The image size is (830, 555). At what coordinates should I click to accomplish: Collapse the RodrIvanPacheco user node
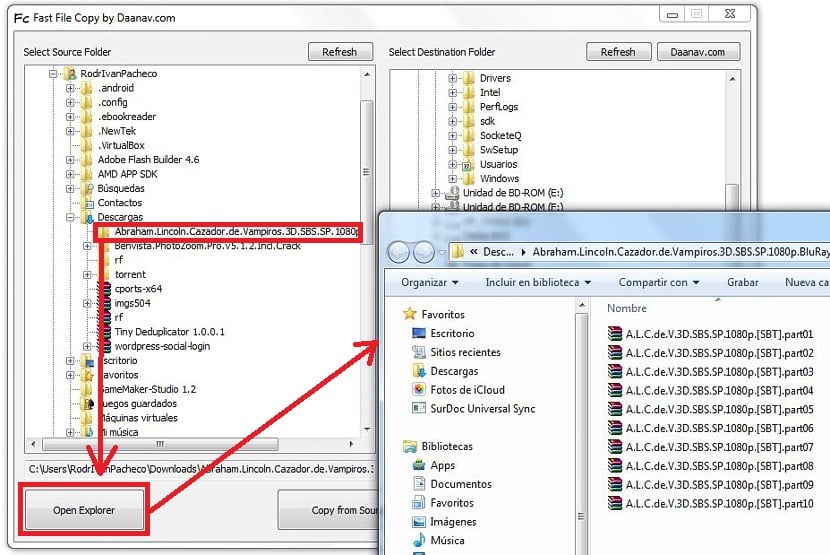coord(53,74)
